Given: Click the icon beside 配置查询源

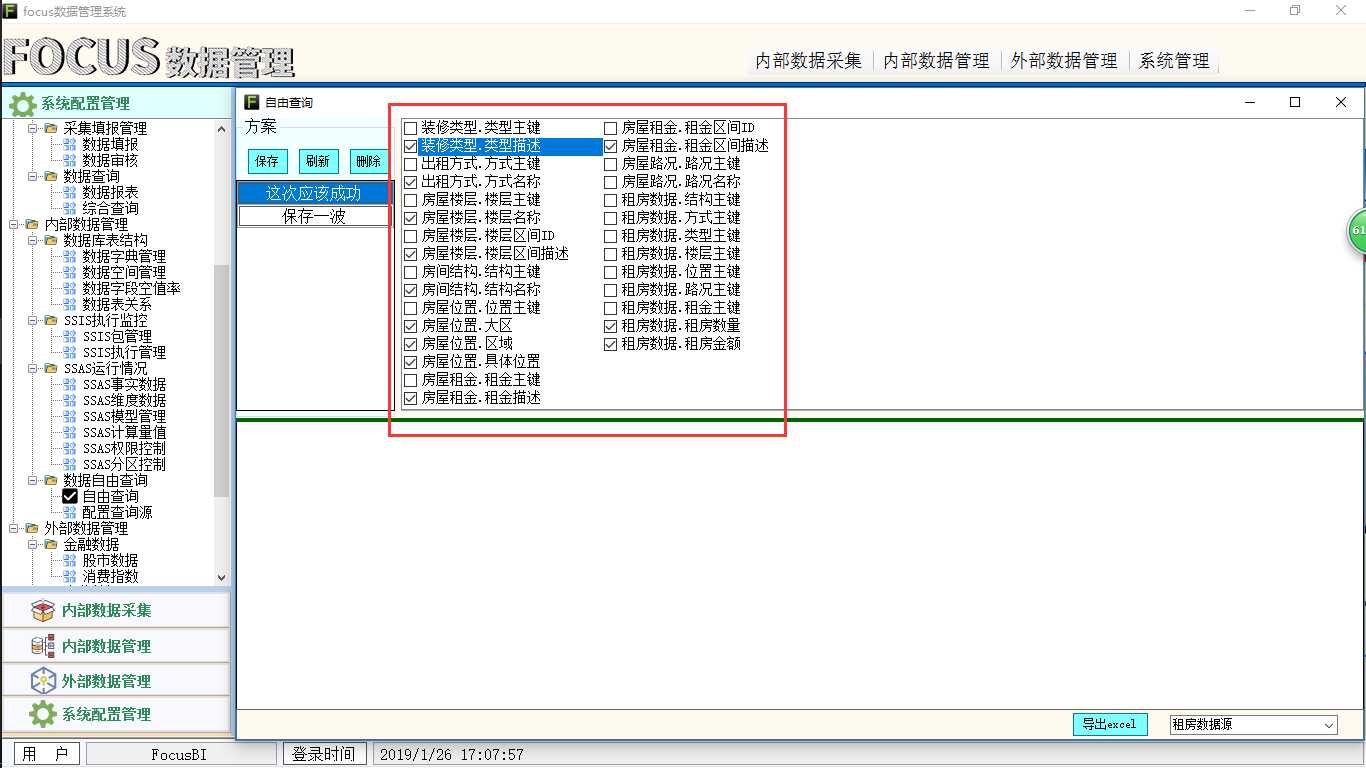Looking at the screenshot, I should 70,512.
